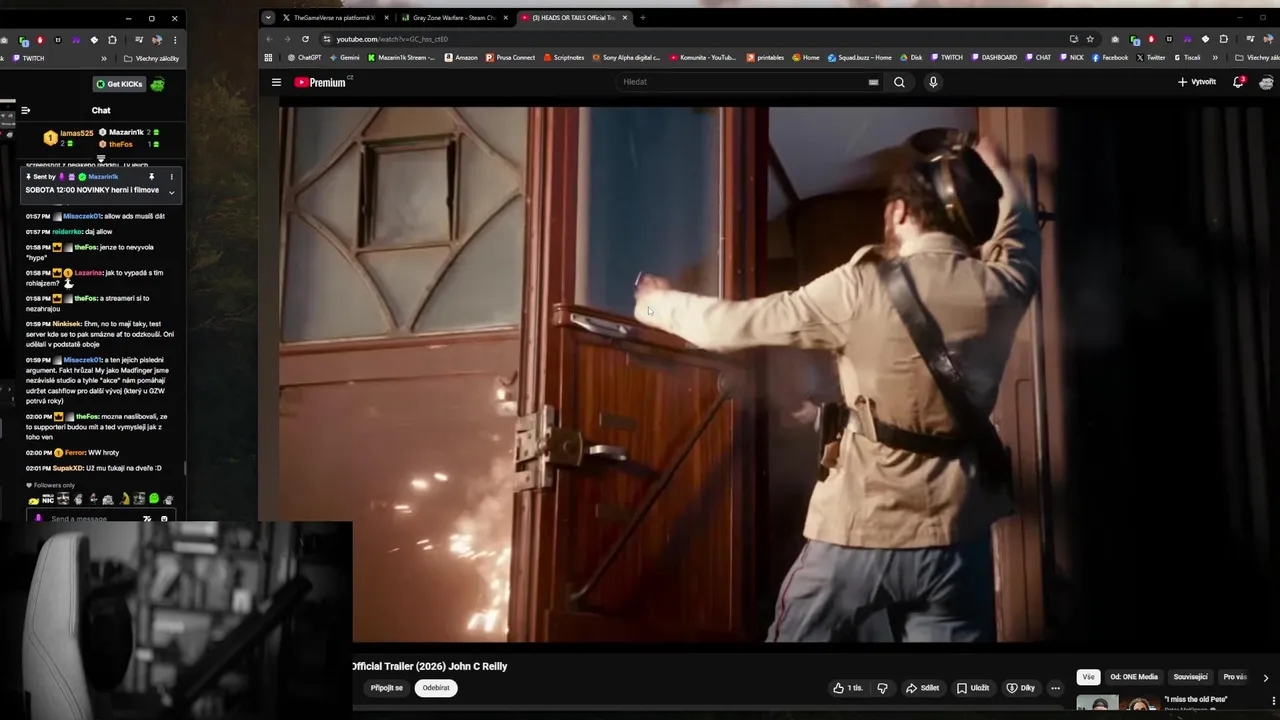Open YouTube account avatar menu

tap(1266, 82)
